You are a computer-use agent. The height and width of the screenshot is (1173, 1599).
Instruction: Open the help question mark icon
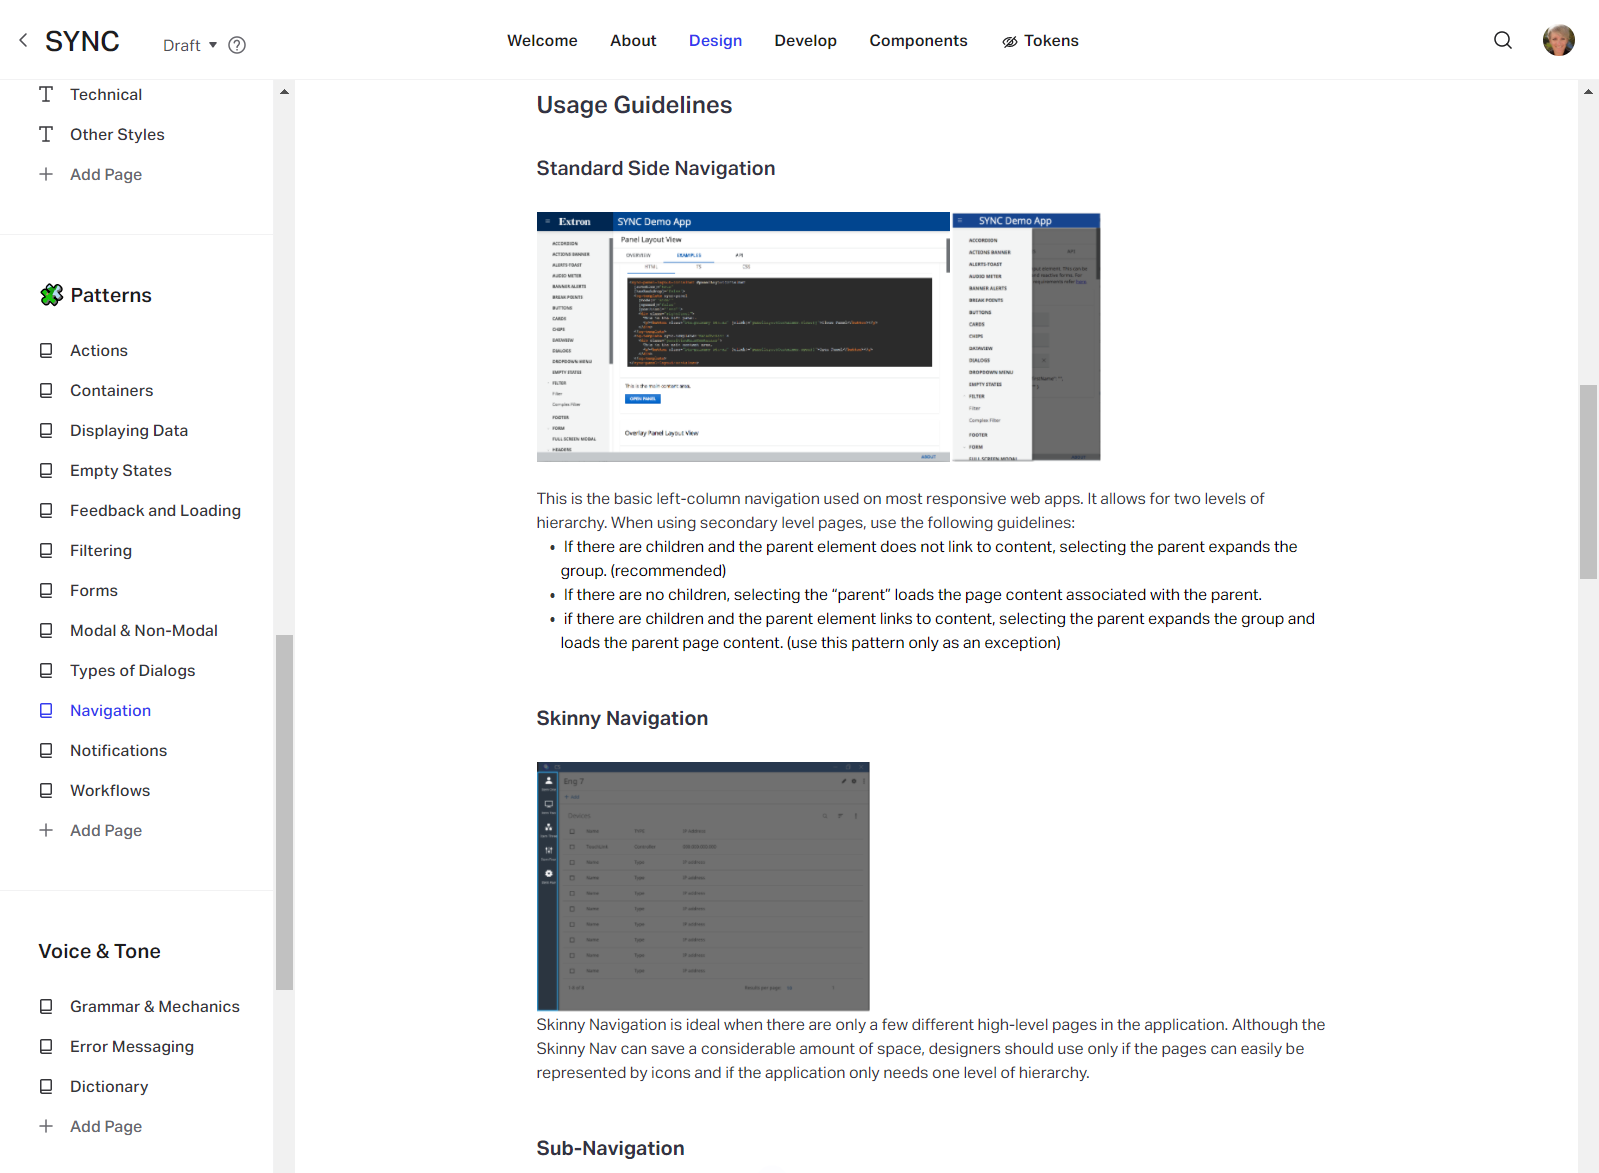237,45
